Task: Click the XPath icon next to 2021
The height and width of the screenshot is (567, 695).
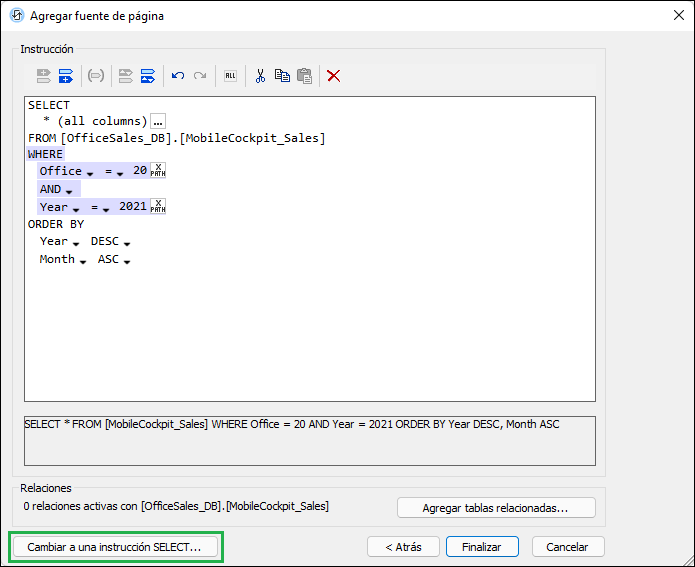Action: tap(158, 207)
